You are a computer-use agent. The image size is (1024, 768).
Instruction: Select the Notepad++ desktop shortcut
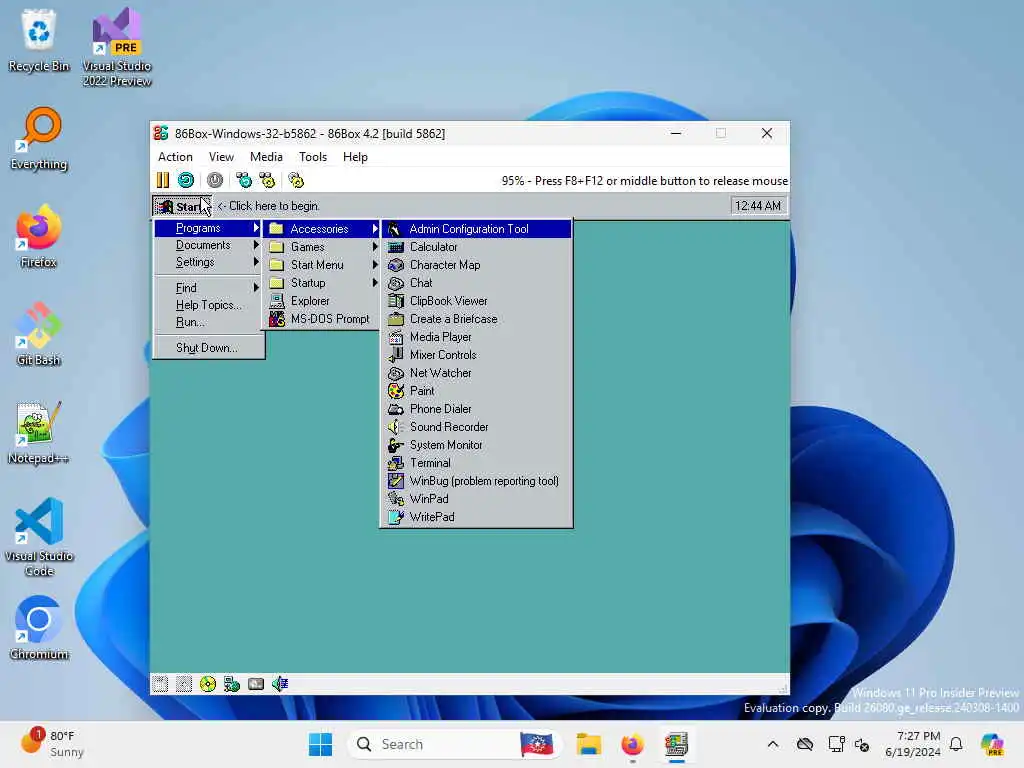tap(39, 432)
